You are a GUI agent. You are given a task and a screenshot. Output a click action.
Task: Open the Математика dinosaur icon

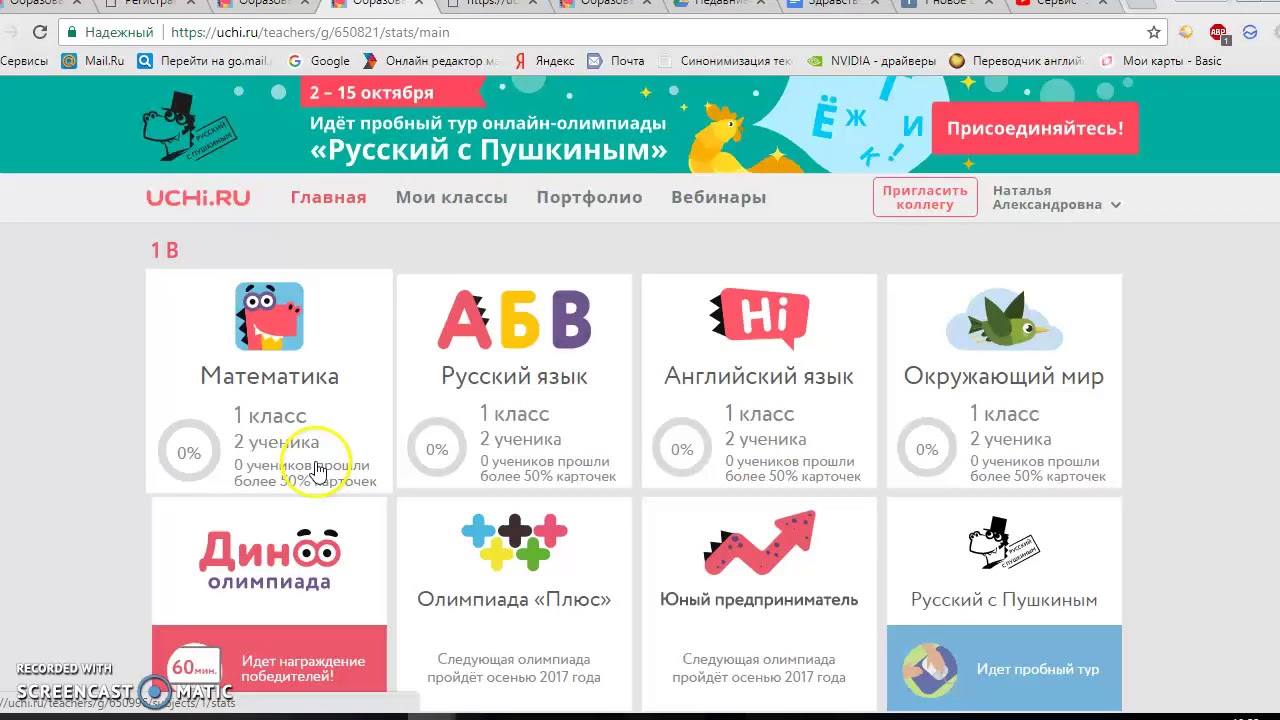point(269,317)
